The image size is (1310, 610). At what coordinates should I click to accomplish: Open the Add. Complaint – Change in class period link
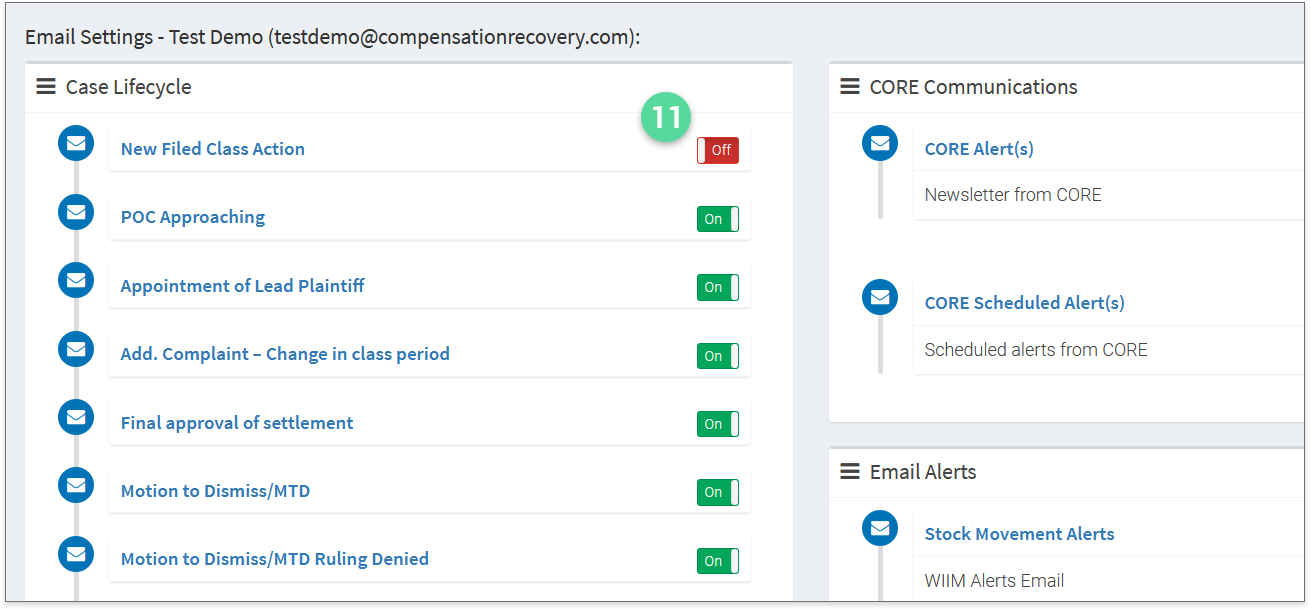[x=285, y=354]
